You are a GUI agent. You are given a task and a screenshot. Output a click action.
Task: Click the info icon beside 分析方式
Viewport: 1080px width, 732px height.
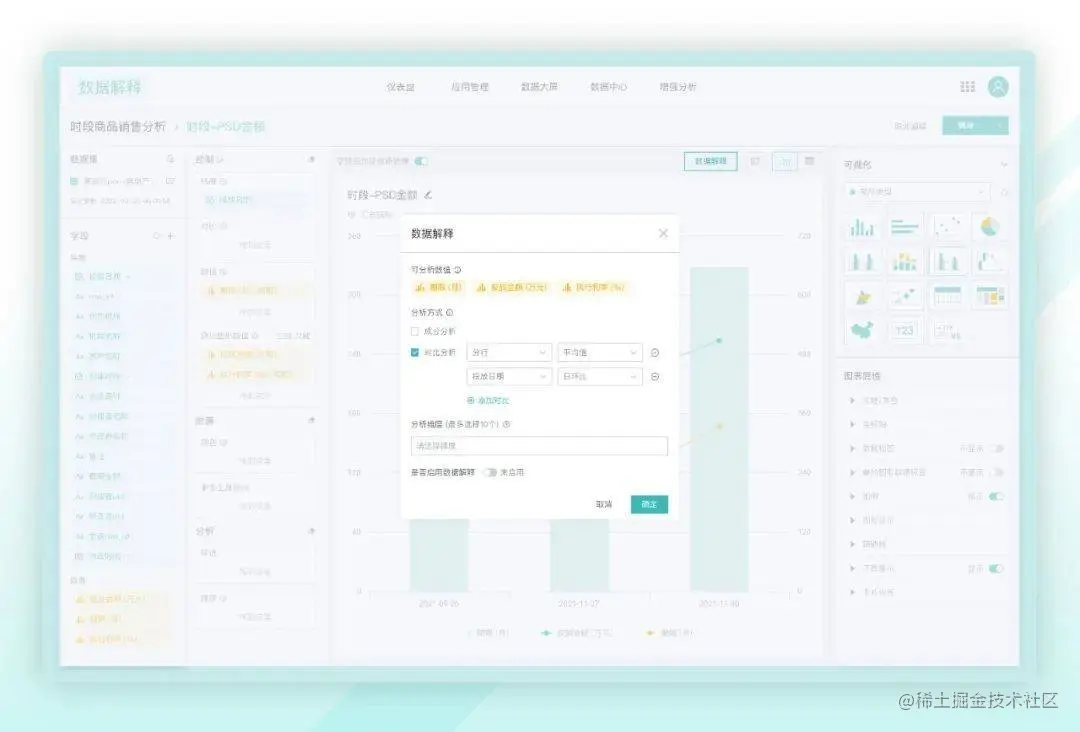449,313
